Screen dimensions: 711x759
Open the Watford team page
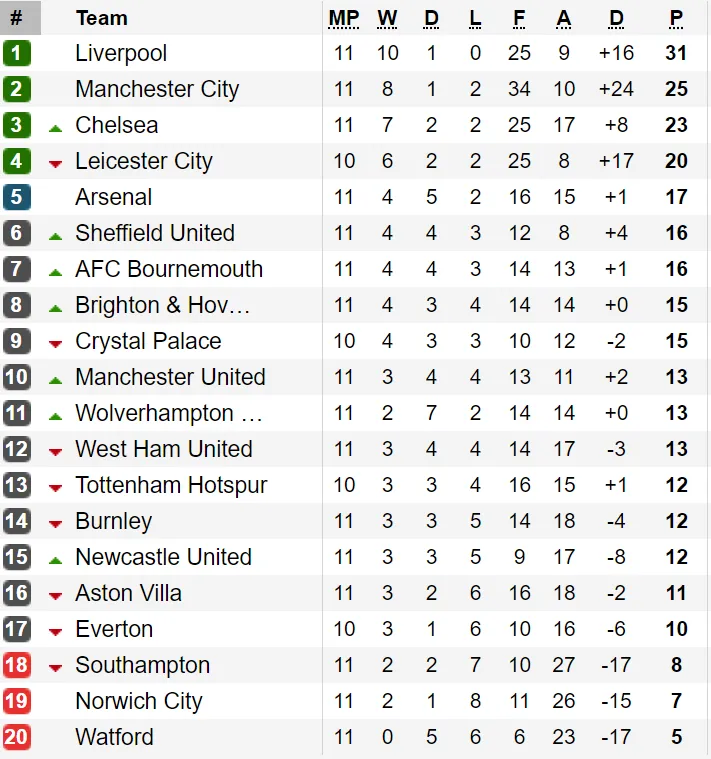pyautogui.click(x=114, y=737)
